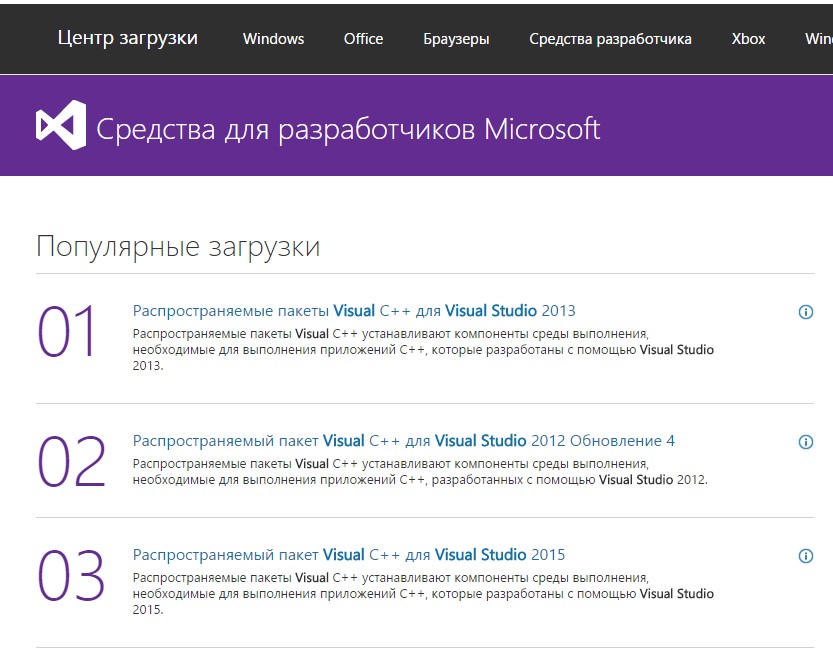Open the Windows menu item
Image resolution: width=833 pixels, height=650 pixels.
pos(274,39)
